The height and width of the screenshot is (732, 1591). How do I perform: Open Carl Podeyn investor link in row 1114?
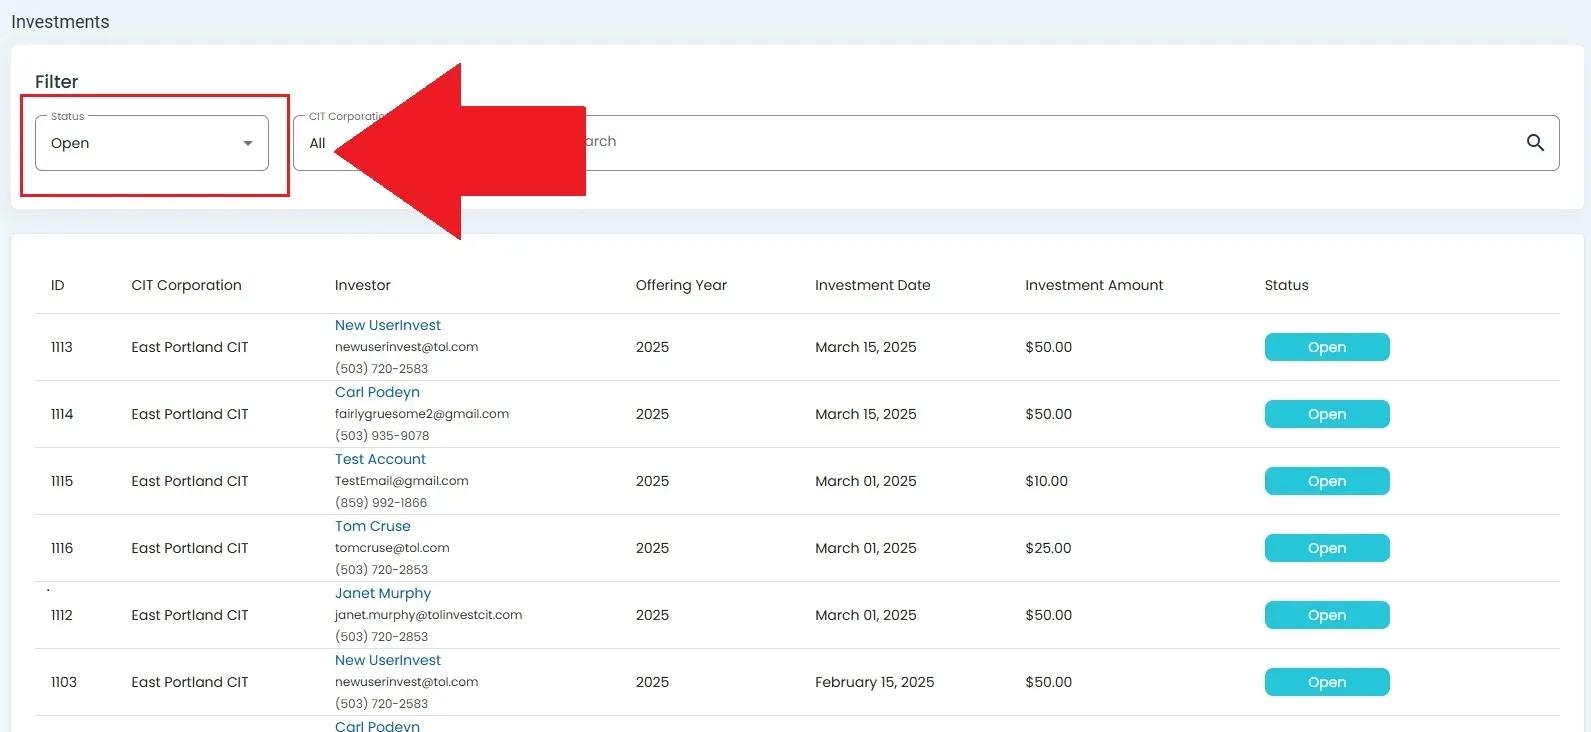[x=377, y=392]
